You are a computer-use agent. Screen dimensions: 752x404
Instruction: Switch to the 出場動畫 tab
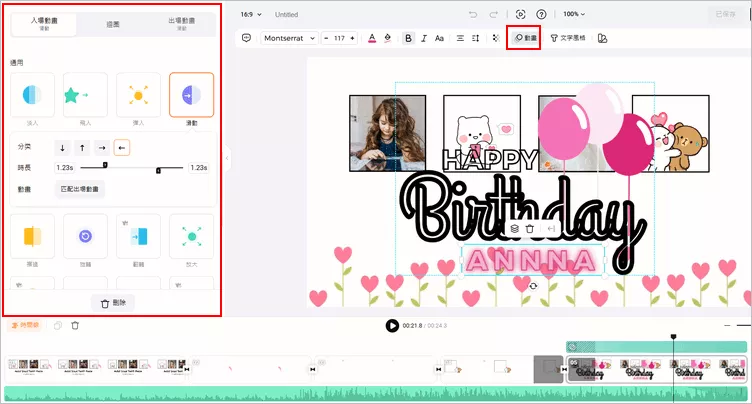(x=181, y=22)
